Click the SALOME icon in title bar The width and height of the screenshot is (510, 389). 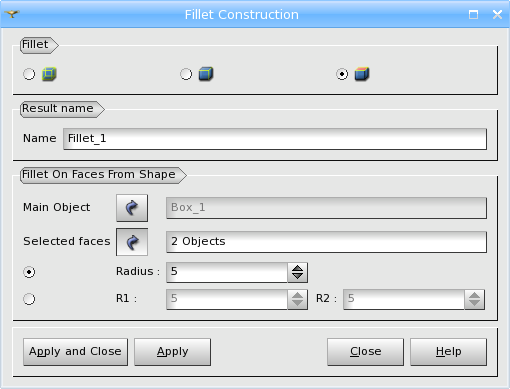12,14
